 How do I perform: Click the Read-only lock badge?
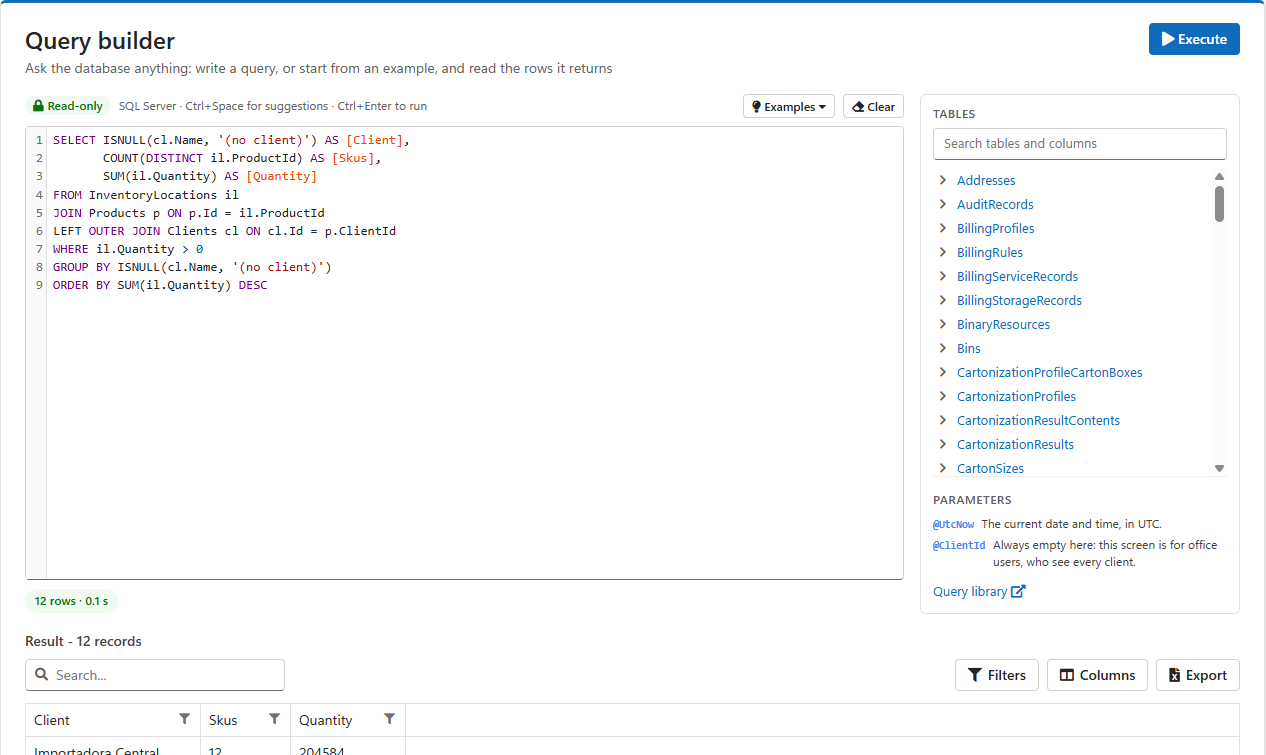(x=67, y=106)
